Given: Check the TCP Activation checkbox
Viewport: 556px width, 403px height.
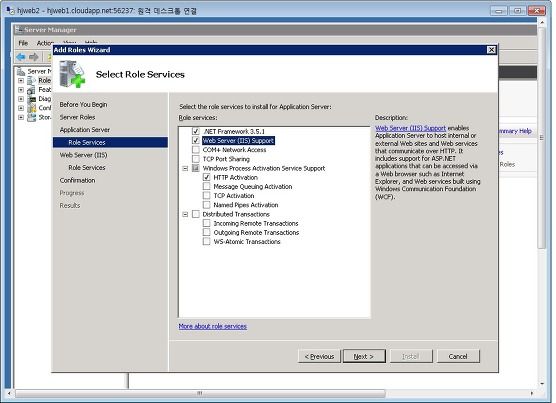Looking at the screenshot, I should [x=207, y=196].
